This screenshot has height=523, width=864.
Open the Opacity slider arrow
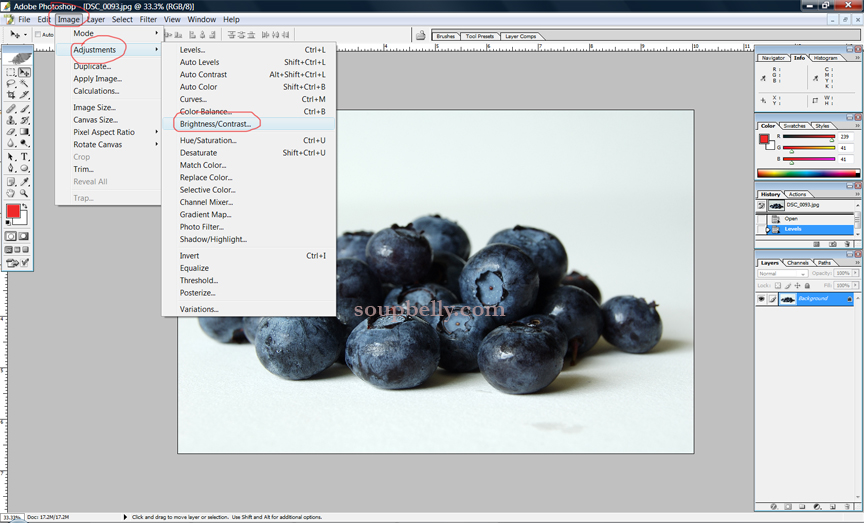tap(855, 273)
